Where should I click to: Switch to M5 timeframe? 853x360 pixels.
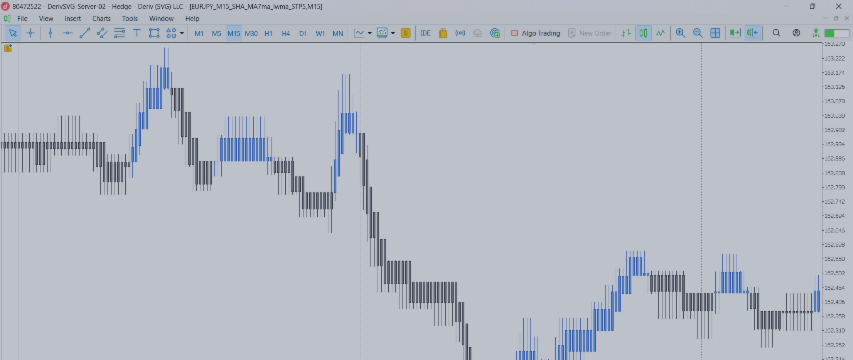(217, 33)
